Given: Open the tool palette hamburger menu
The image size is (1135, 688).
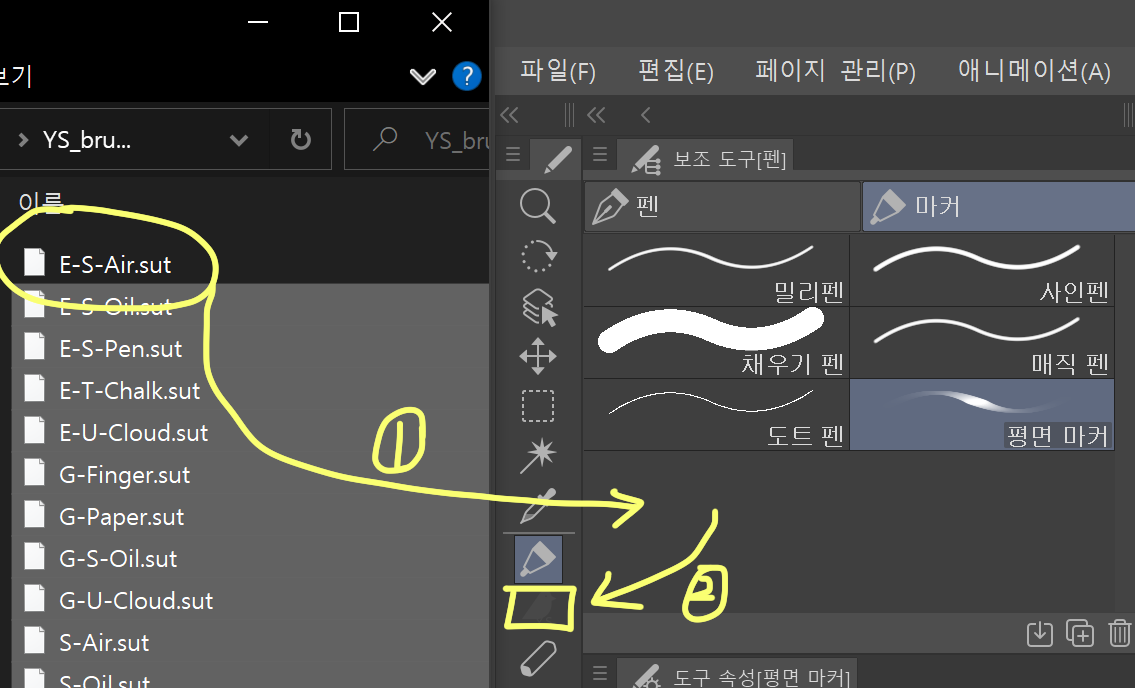Looking at the screenshot, I should coord(513,154).
